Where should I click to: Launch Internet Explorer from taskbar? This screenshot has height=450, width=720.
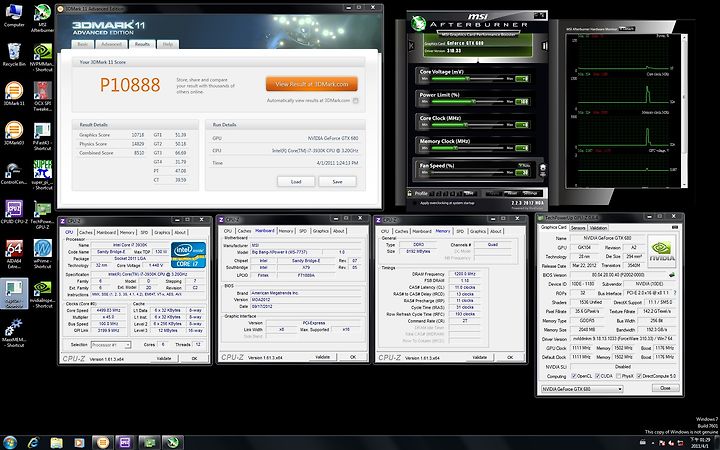(33, 442)
